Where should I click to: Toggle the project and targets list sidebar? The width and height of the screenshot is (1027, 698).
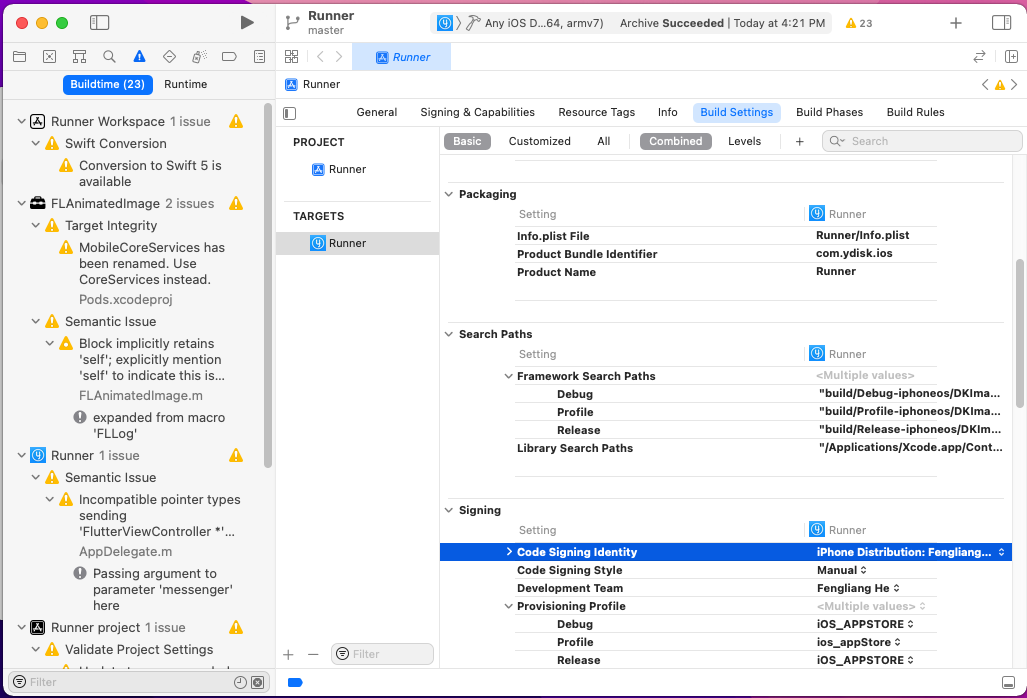tap(290, 113)
